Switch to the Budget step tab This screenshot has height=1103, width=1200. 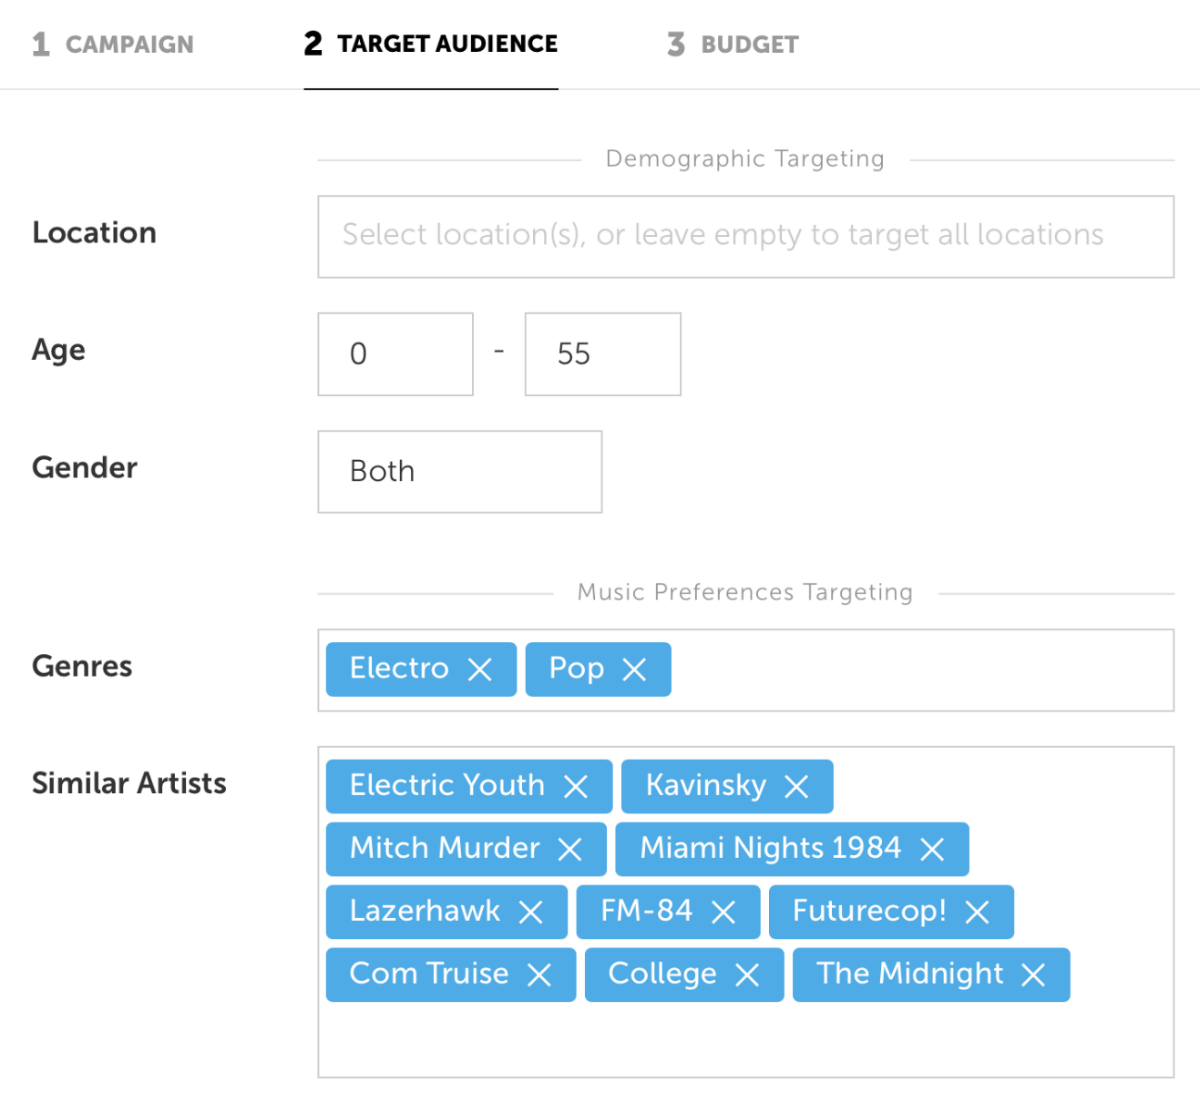pos(733,44)
